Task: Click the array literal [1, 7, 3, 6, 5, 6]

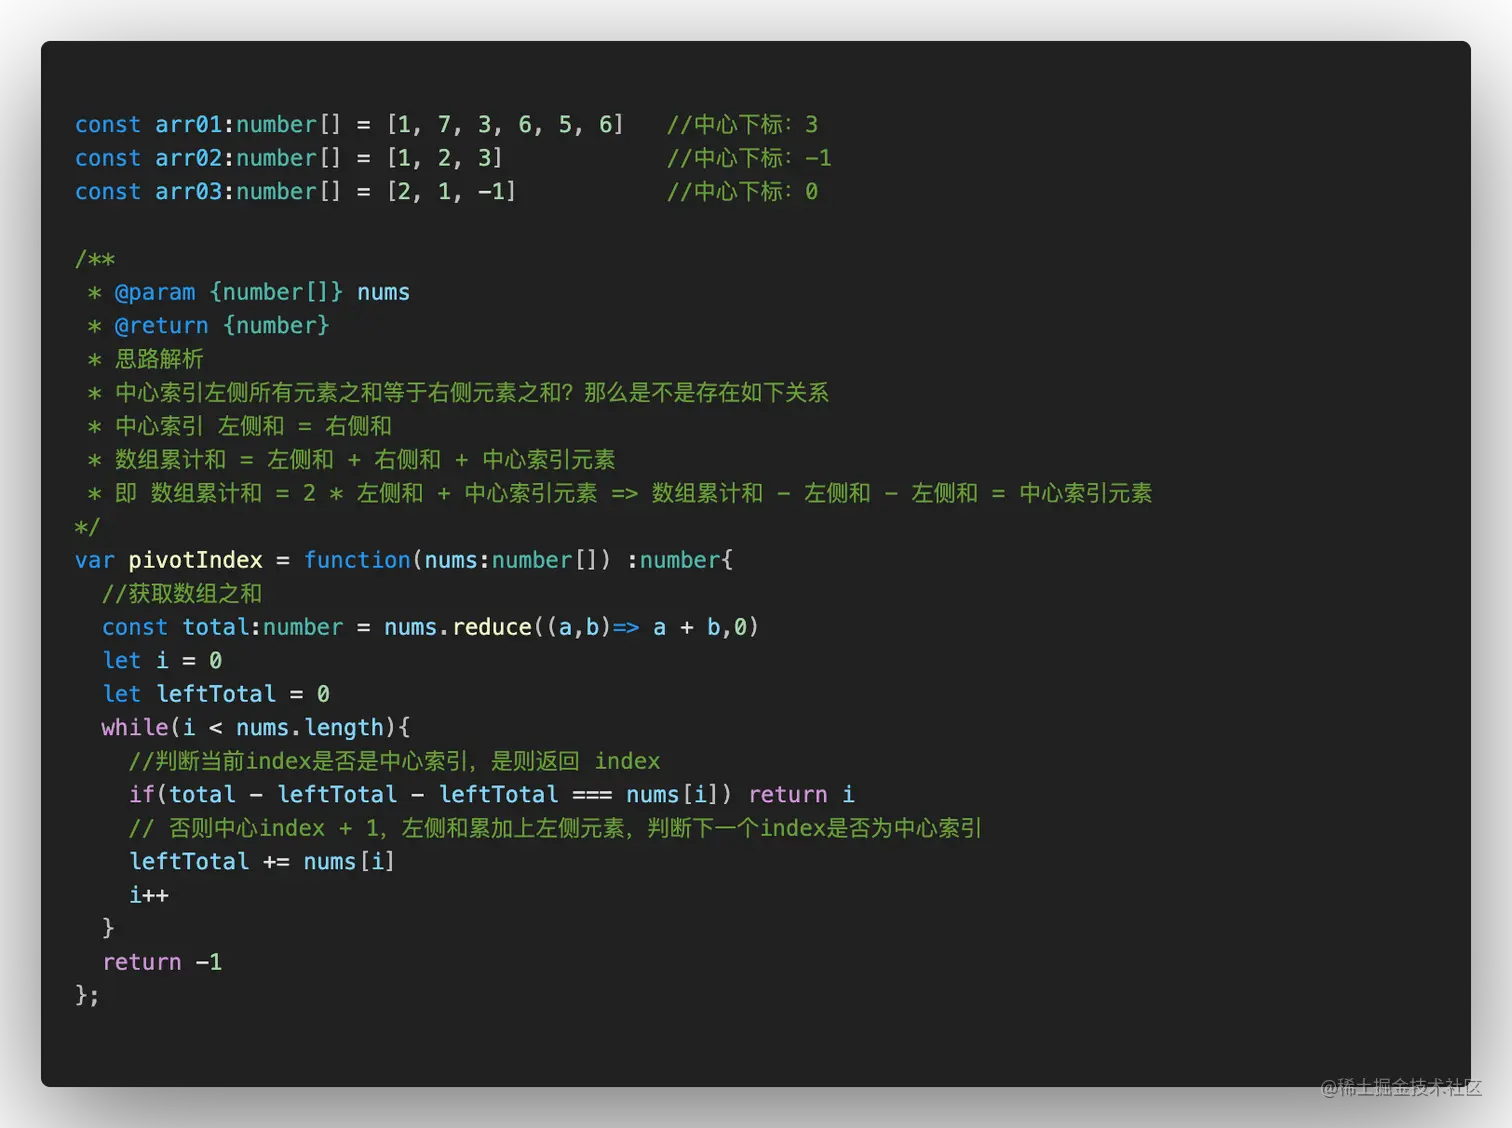Action: (x=505, y=125)
